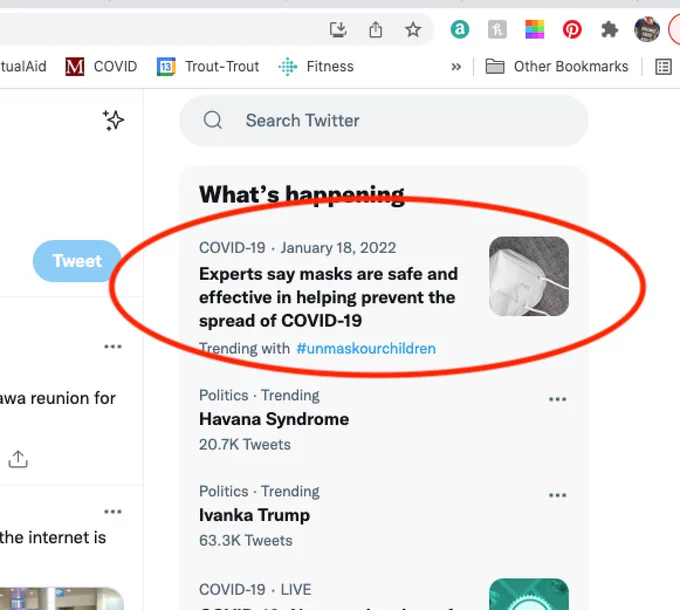Click the share page icon in address bar
This screenshot has height=610, width=680.
(x=376, y=30)
